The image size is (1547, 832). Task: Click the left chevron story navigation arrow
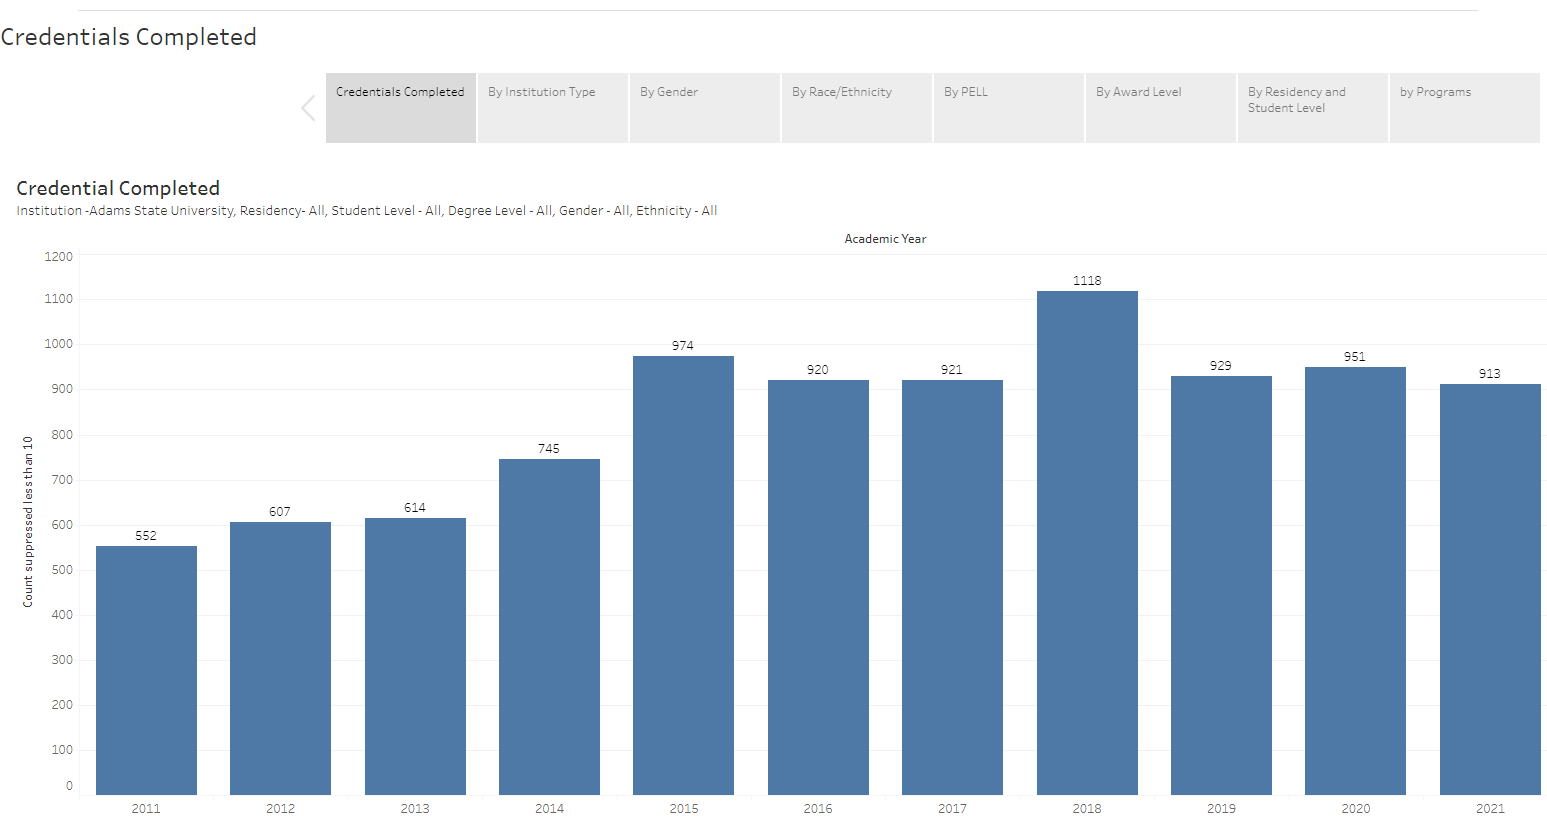pos(308,108)
